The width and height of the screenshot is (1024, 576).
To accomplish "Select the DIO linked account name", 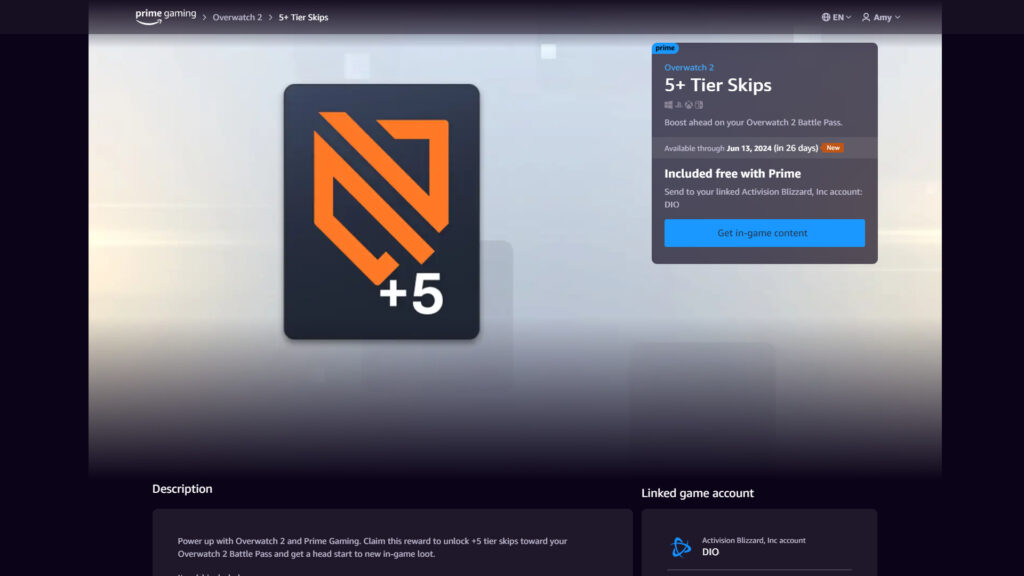I will 710,552.
